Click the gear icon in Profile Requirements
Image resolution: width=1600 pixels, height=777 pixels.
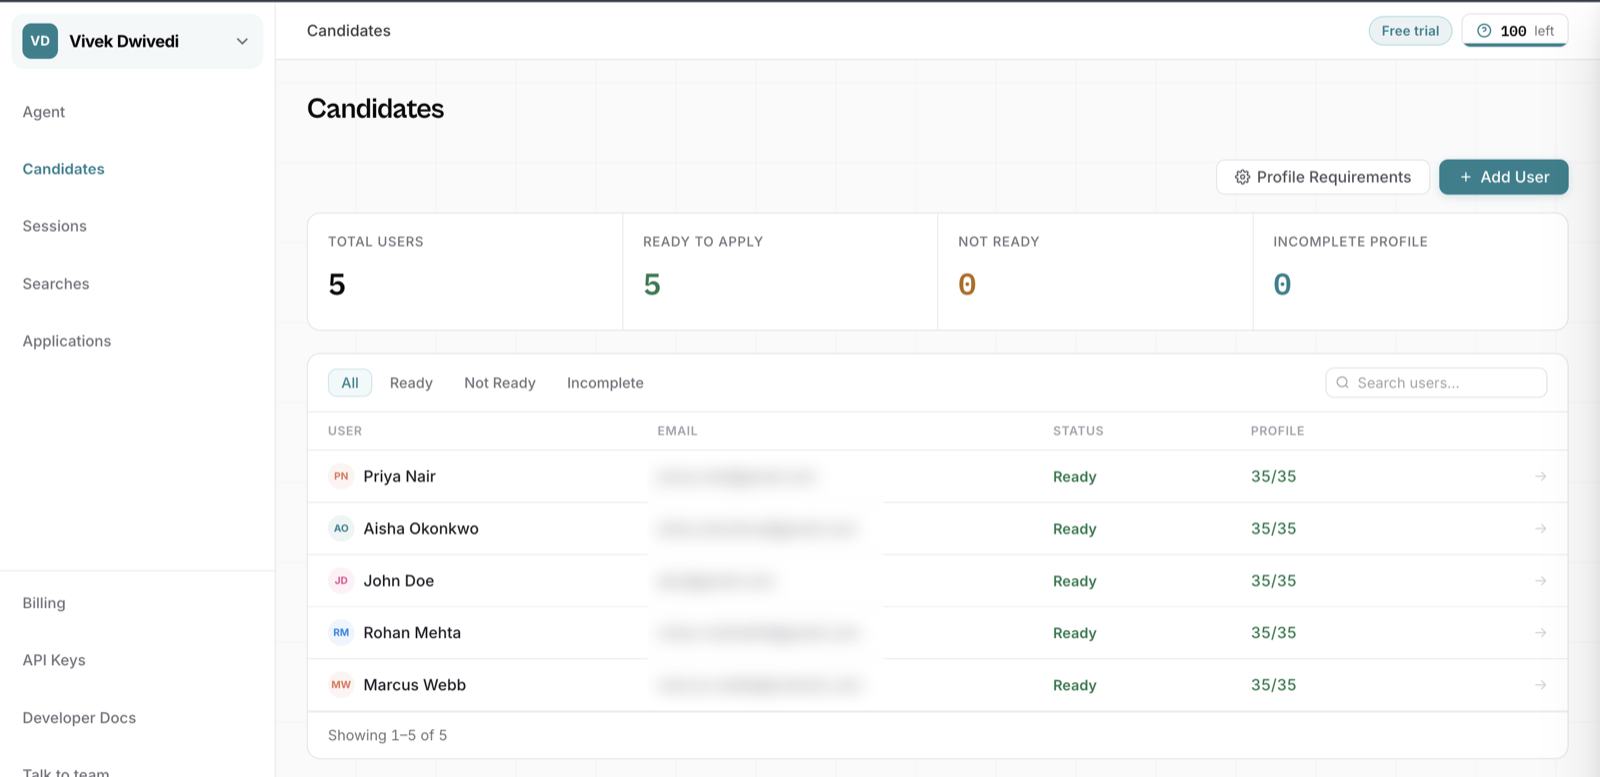tap(1242, 177)
